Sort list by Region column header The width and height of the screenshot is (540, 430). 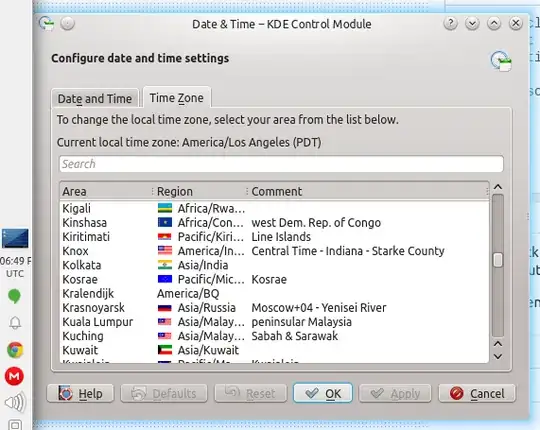(x=200, y=191)
